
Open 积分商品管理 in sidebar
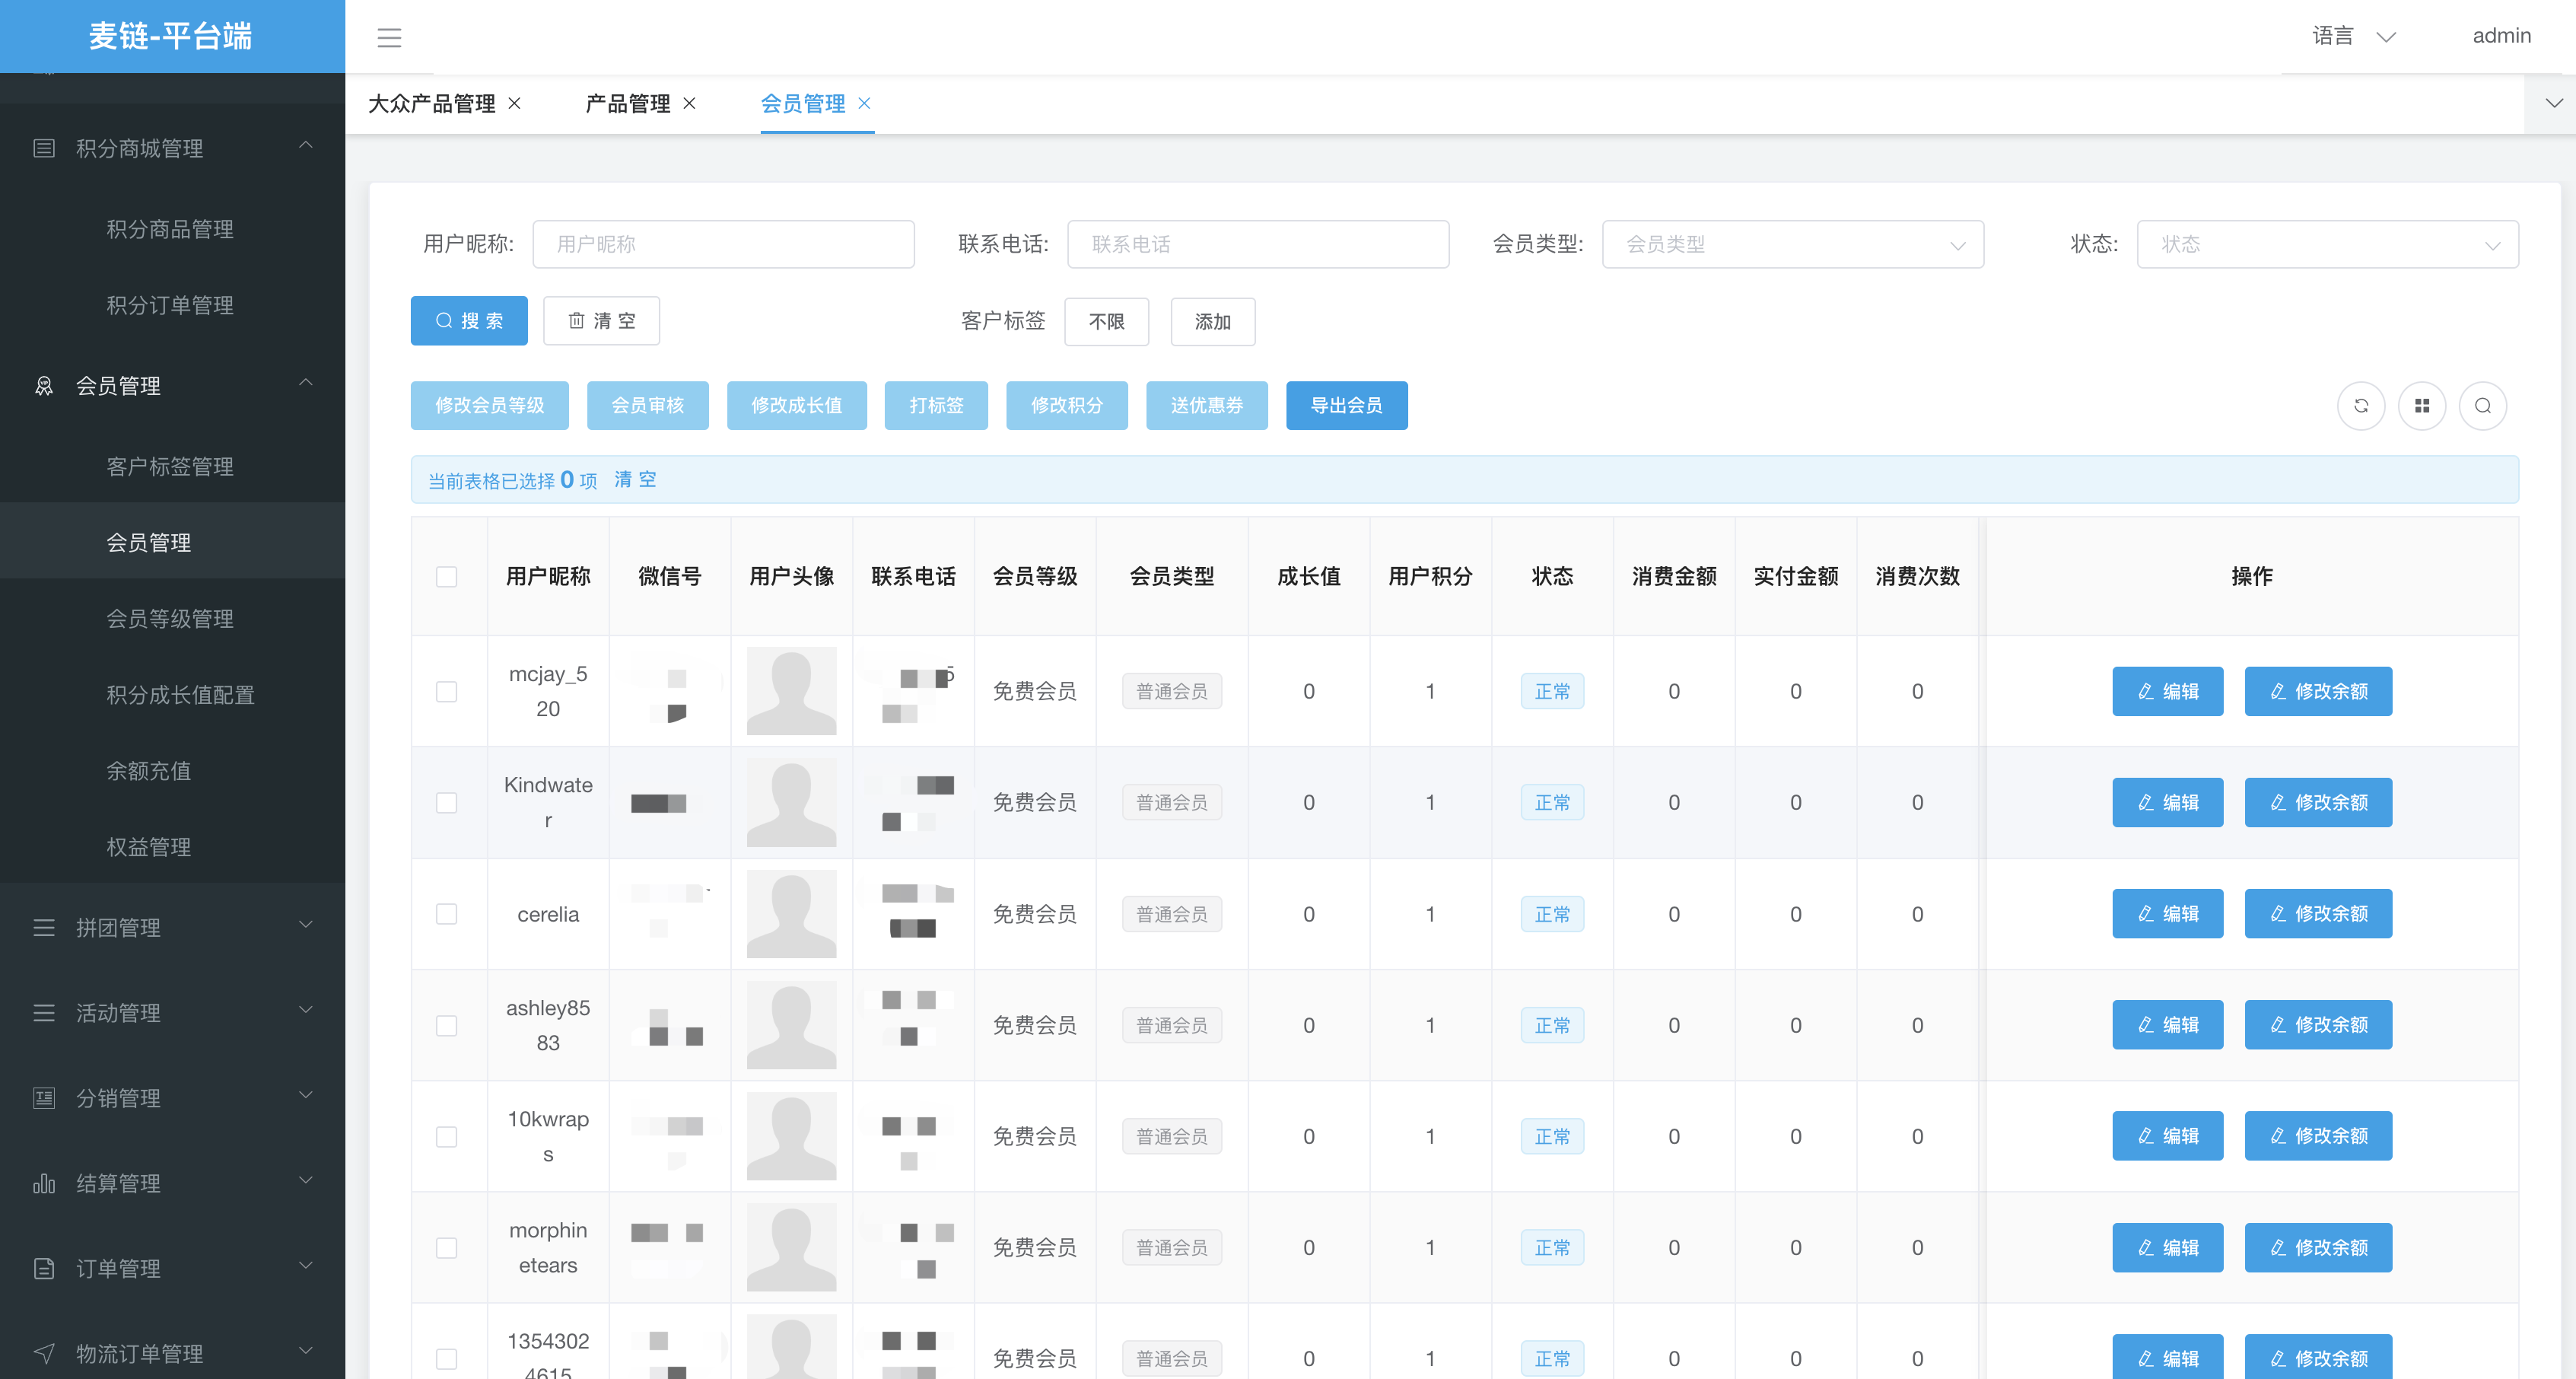pos(170,229)
